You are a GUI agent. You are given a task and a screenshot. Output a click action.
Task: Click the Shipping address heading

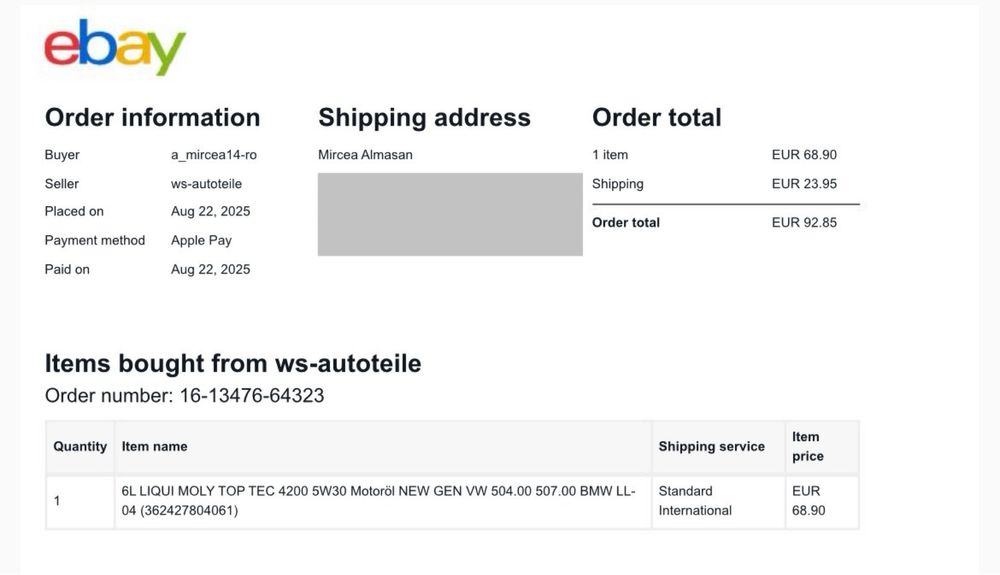tap(424, 117)
